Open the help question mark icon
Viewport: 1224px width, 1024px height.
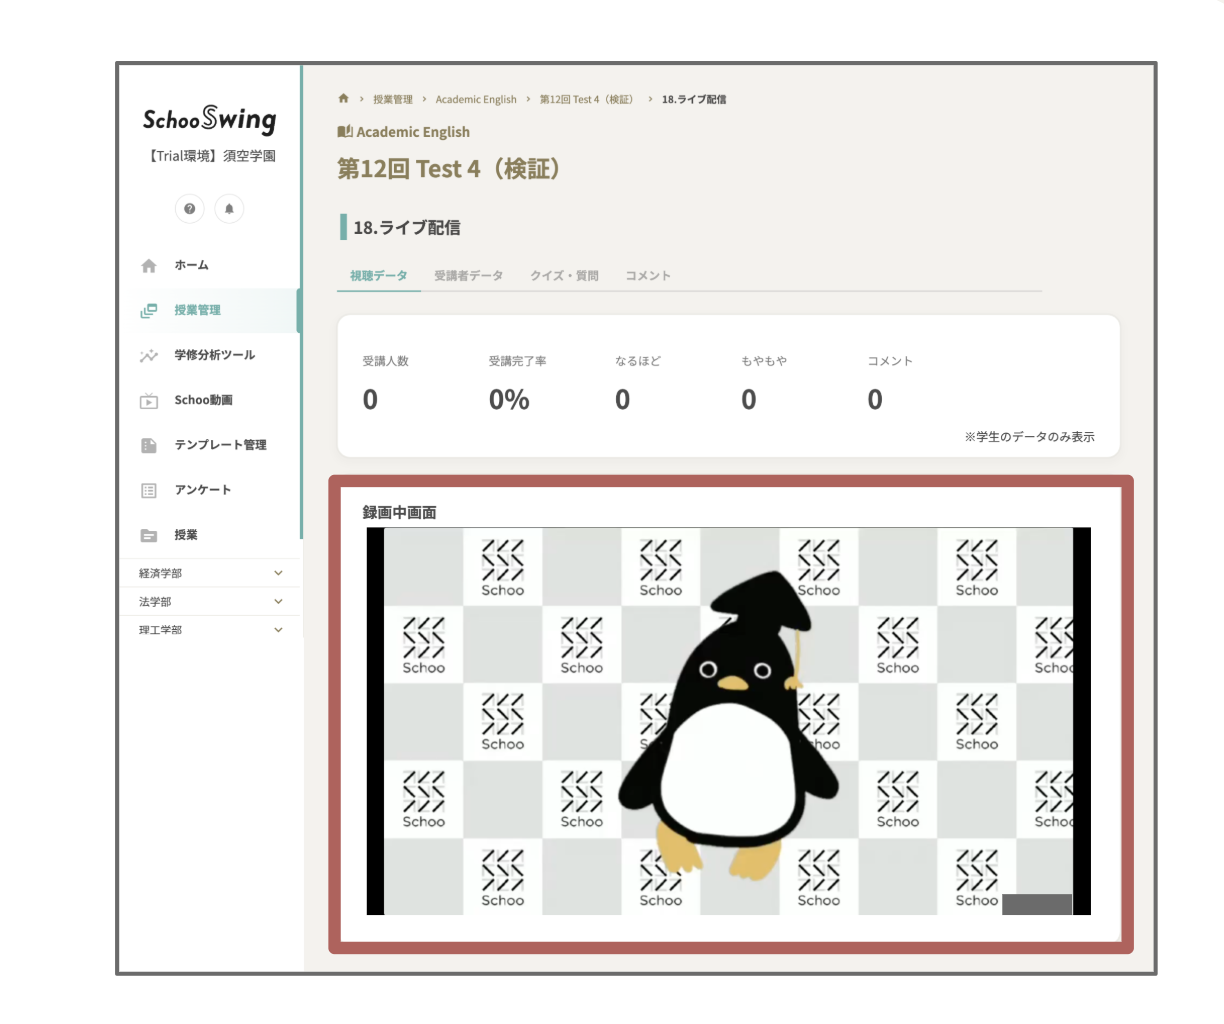(190, 209)
